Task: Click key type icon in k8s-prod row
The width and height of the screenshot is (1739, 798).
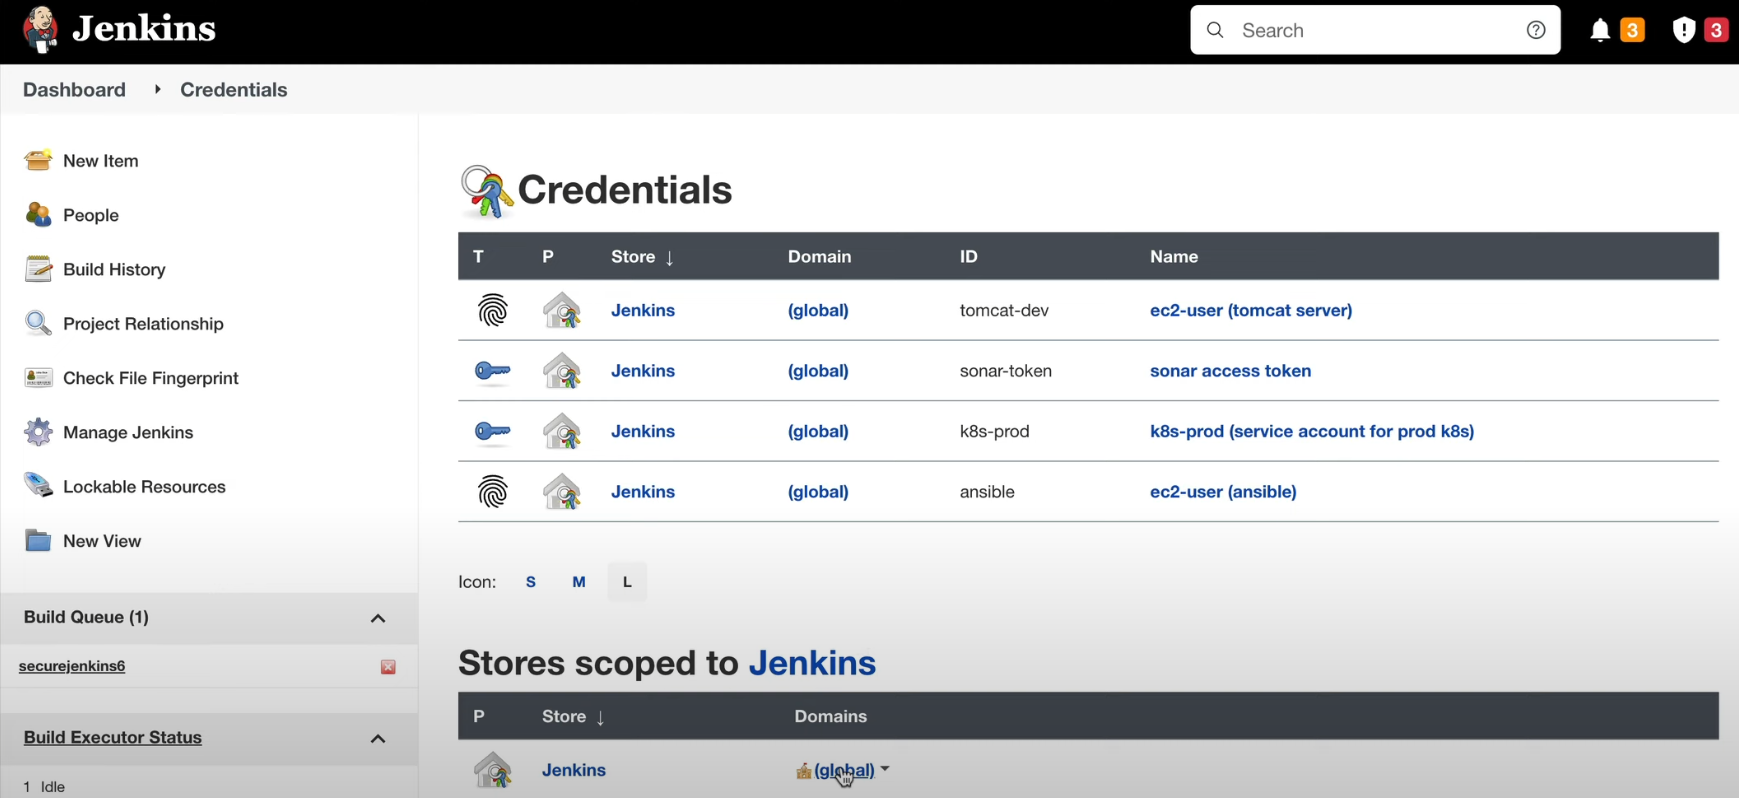Action: [x=492, y=432]
